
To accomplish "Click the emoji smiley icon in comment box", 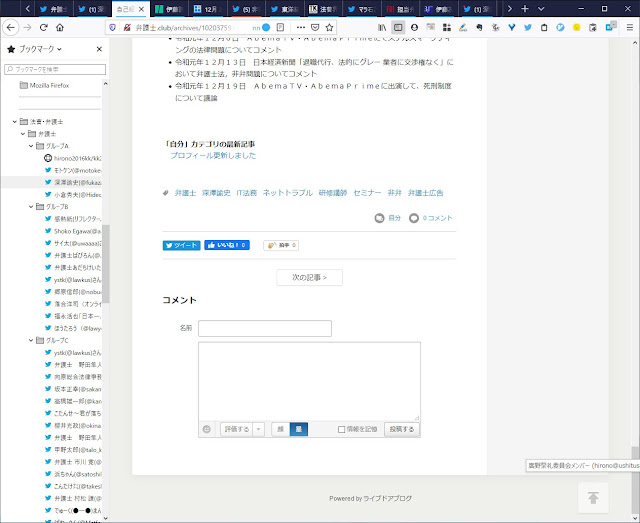I will click(x=207, y=429).
